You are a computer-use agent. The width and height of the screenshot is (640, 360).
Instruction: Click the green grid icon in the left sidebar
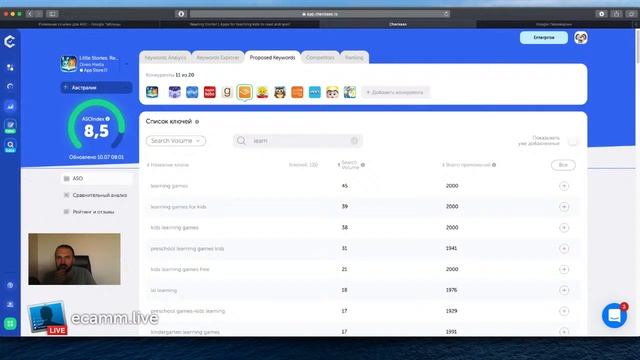click(10, 324)
